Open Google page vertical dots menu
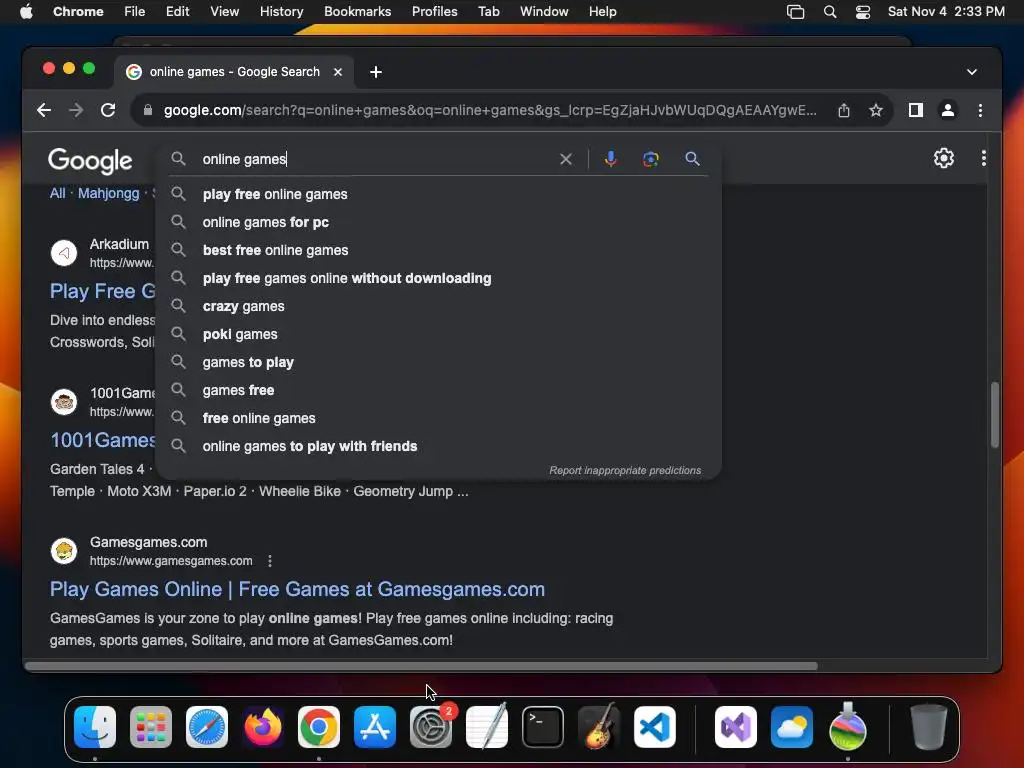The width and height of the screenshot is (1024, 768). pos(984,158)
